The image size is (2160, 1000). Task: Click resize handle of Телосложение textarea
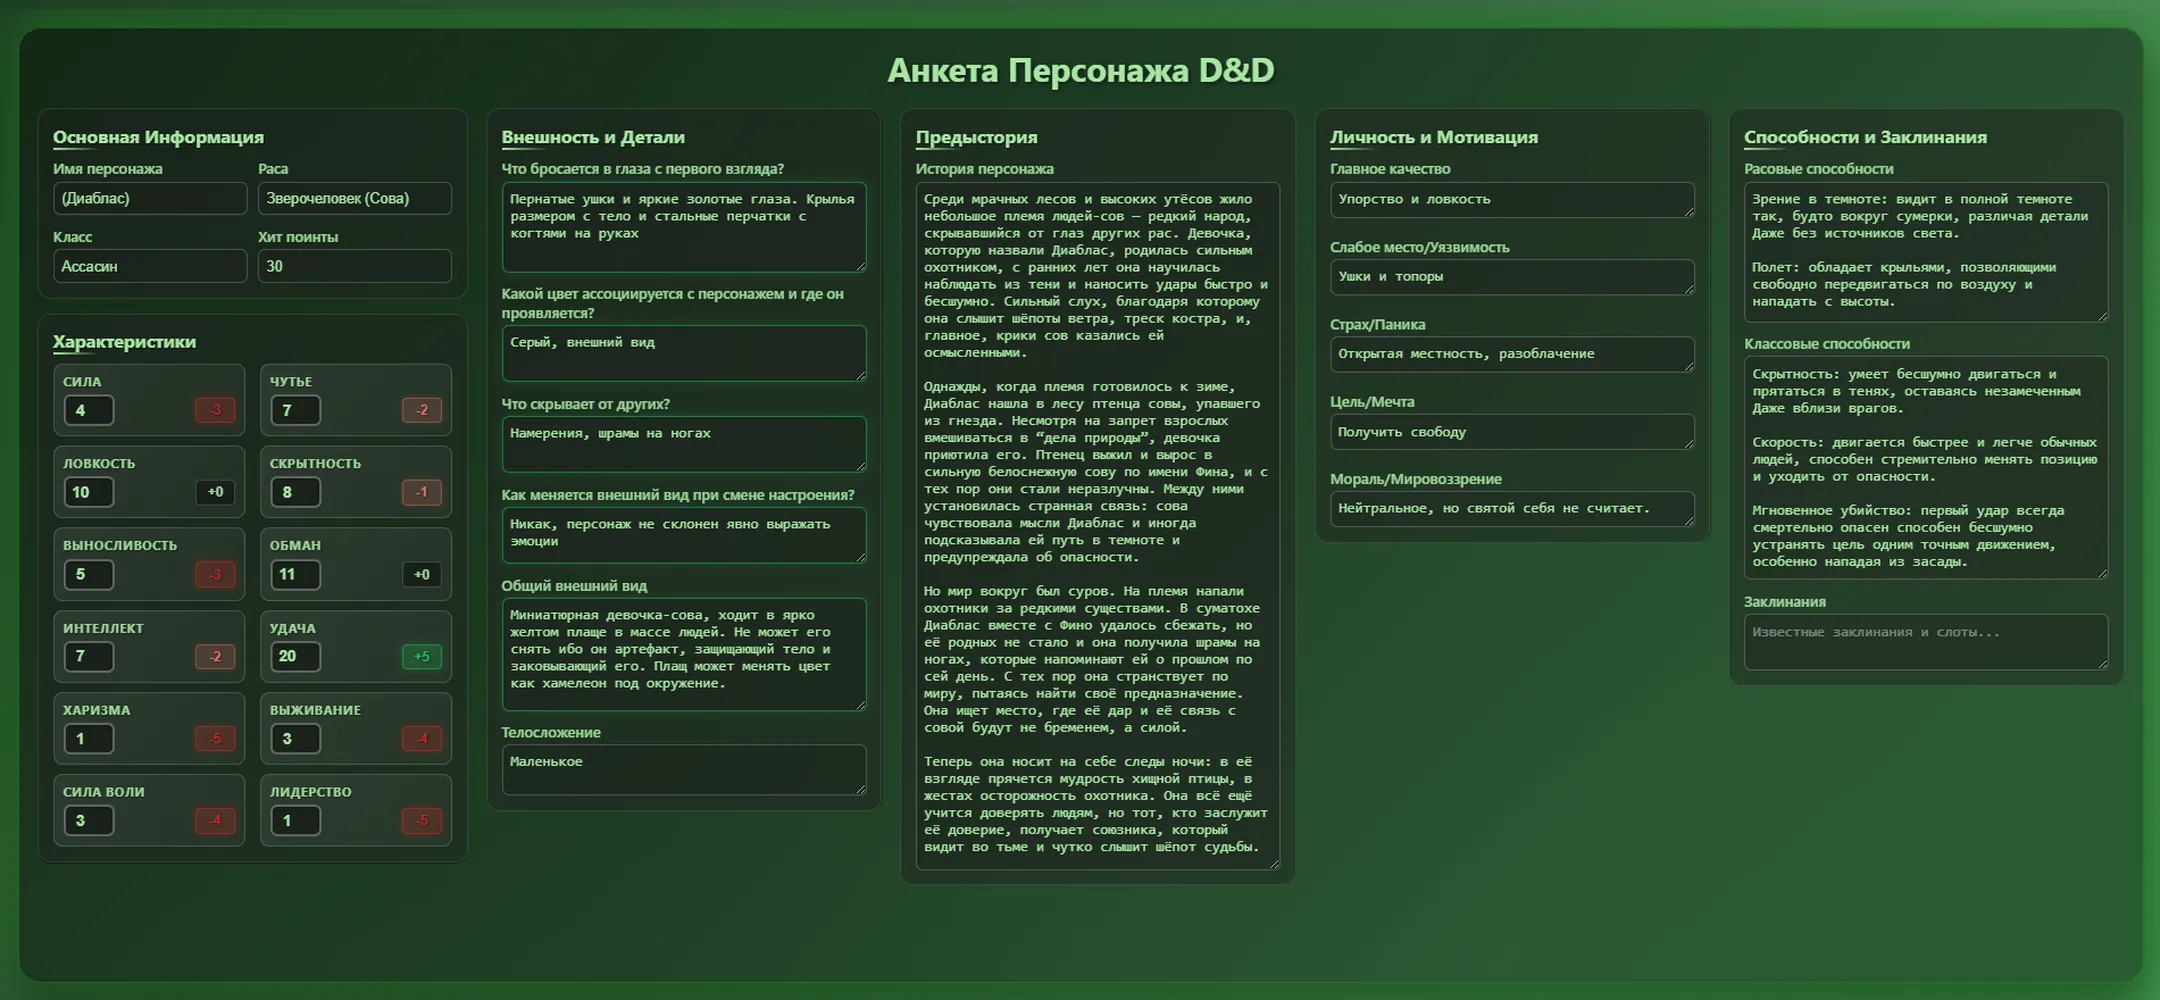tap(860, 789)
